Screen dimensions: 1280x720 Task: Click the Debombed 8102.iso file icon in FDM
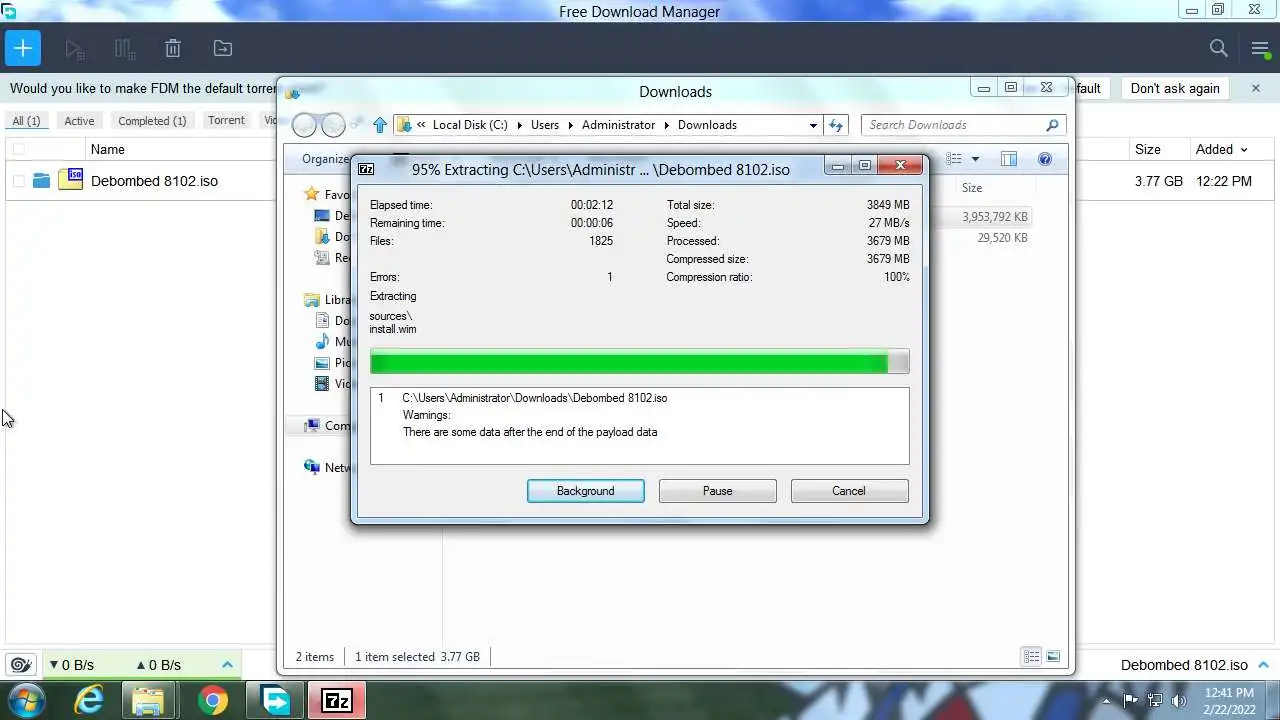[x=70, y=180]
